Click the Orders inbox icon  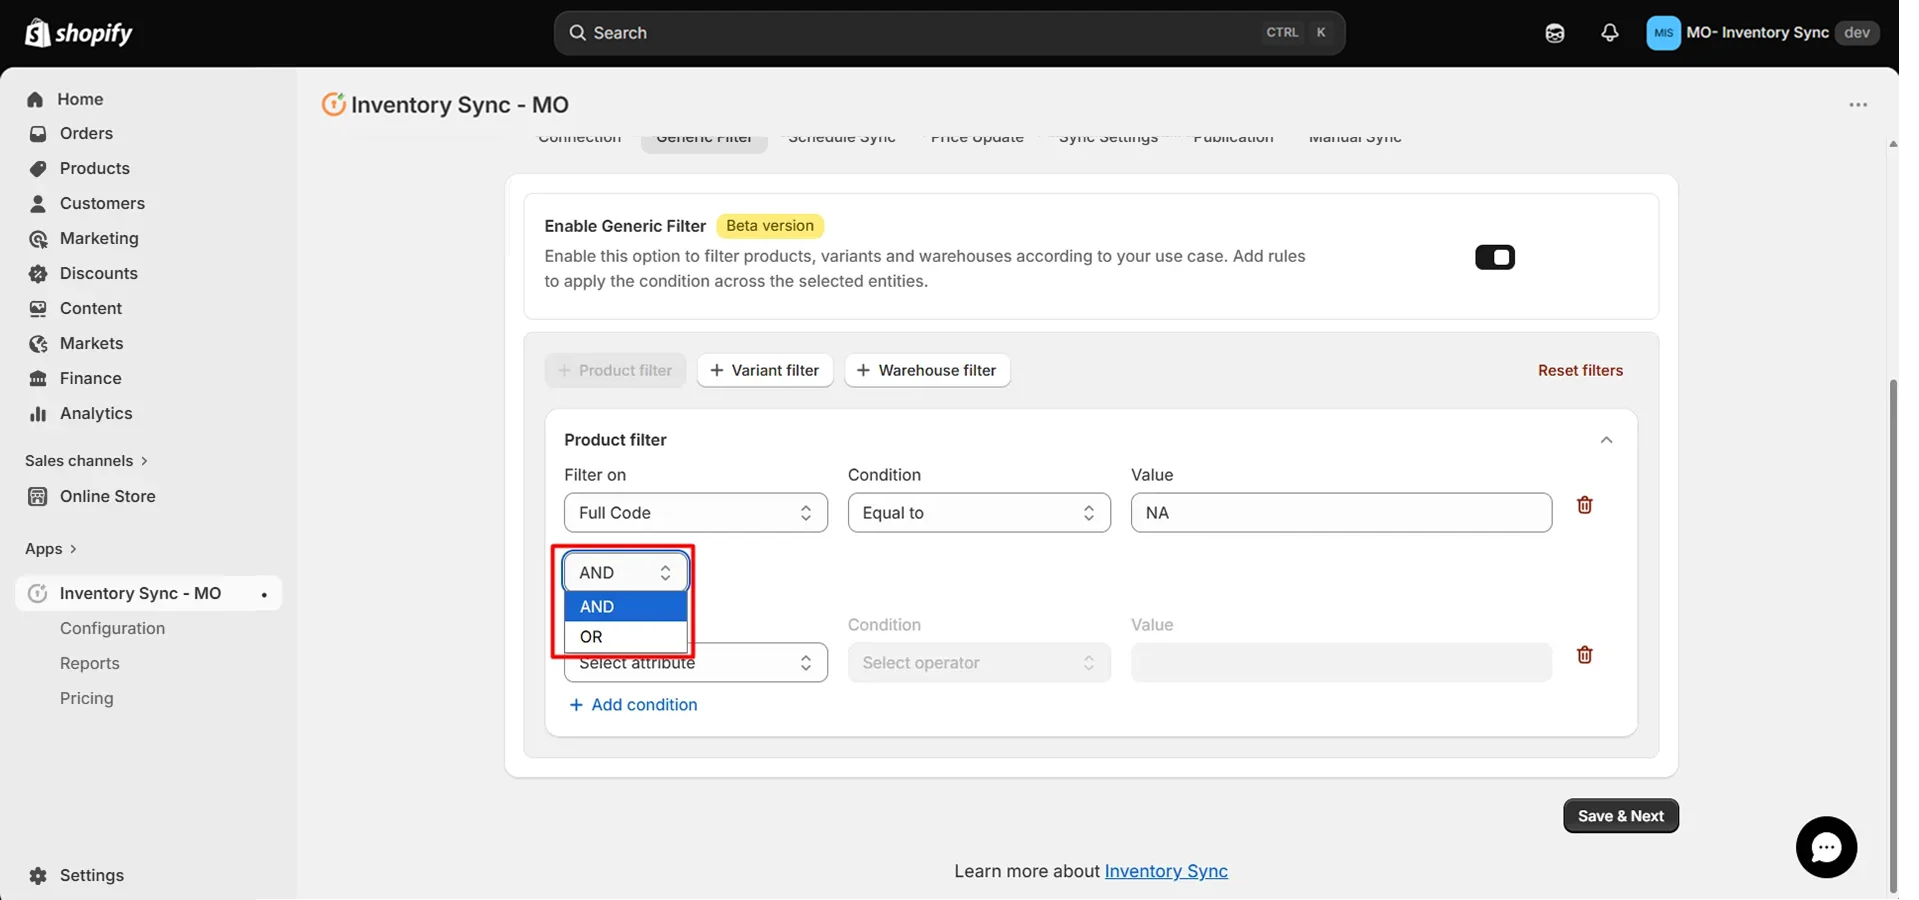click(x=38, y=134)
